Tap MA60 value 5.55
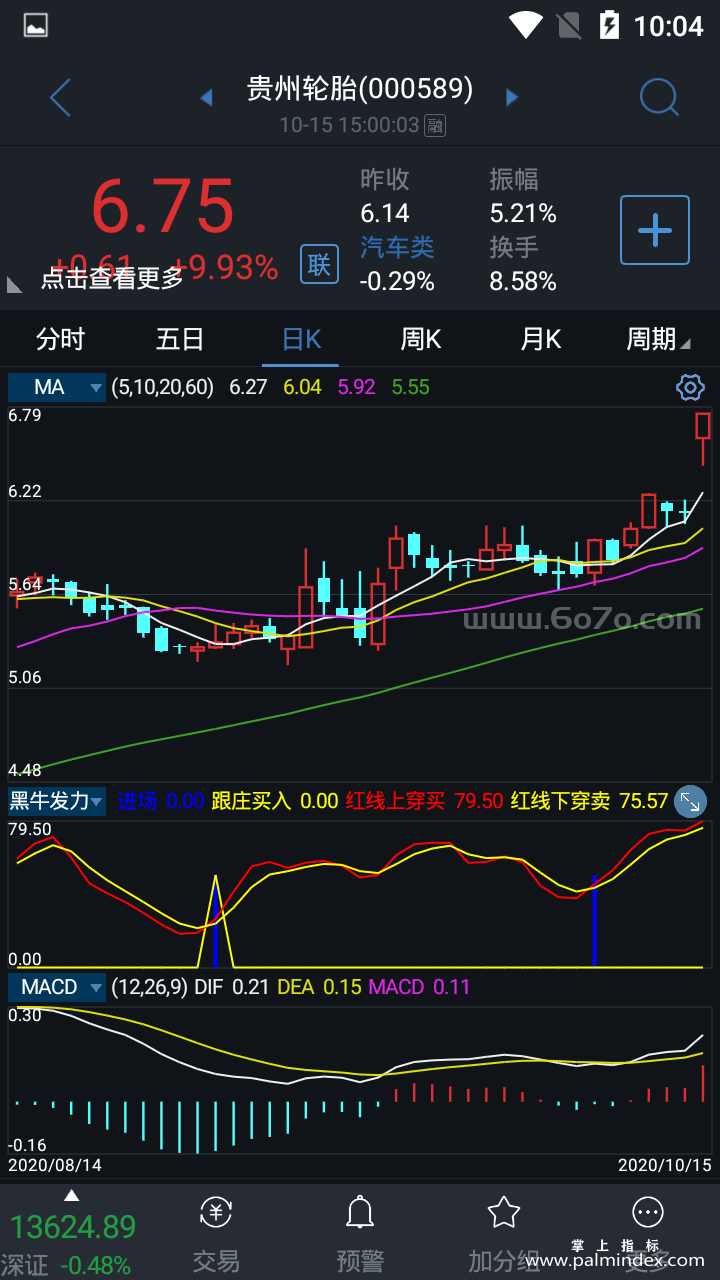The image size is (720, 1280). 411,387
